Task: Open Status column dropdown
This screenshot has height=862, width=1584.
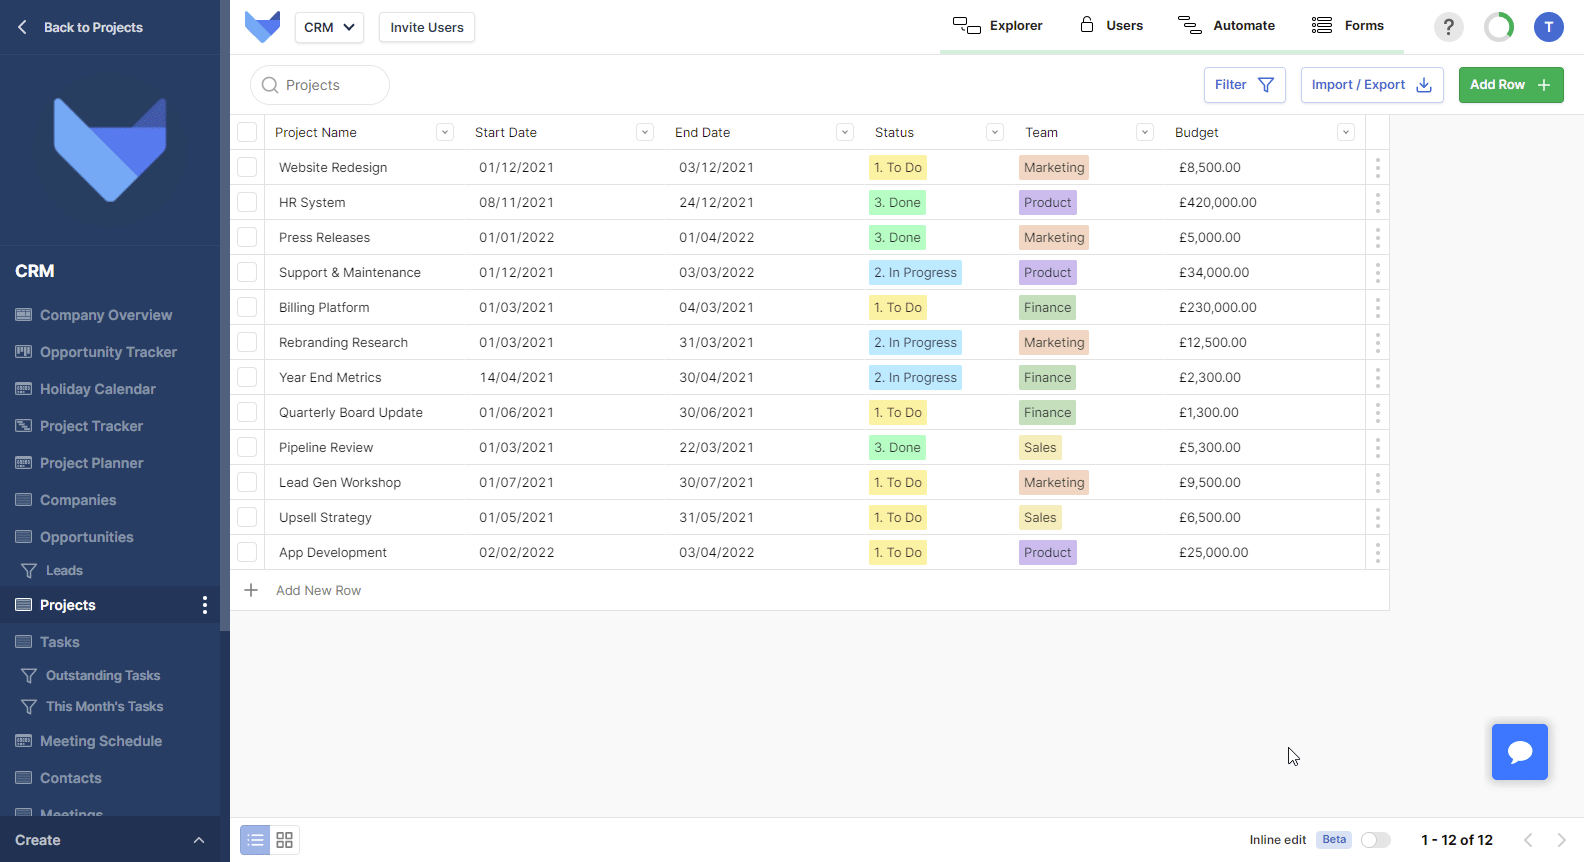Action: pyautogui.click(x=995, y=132)
